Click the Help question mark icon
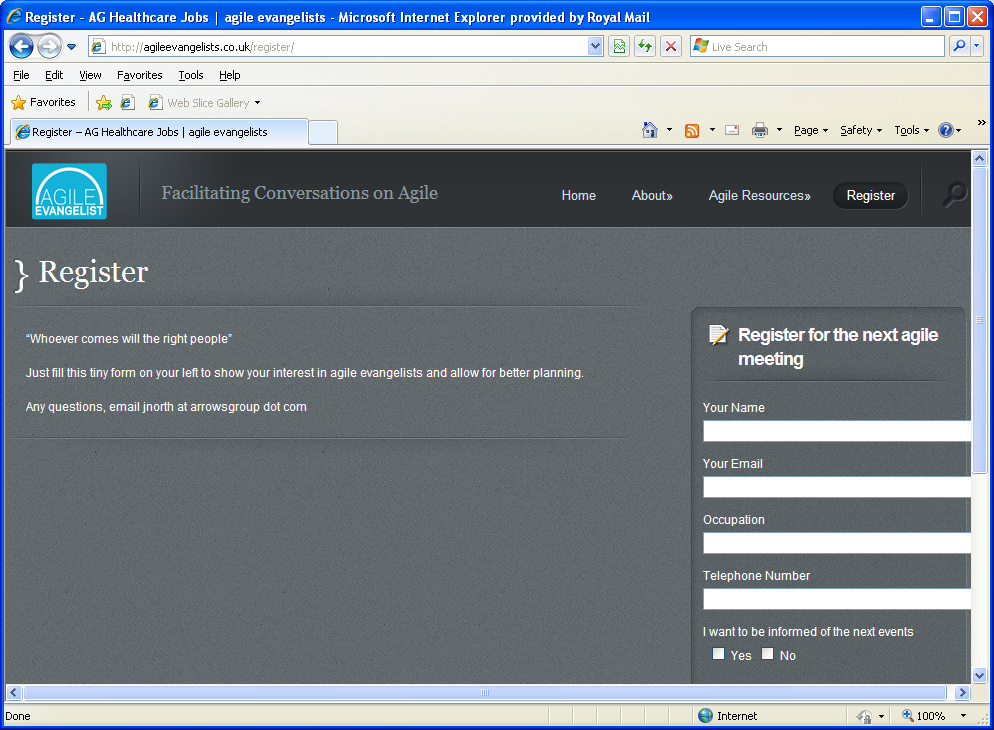 tap(946, 130)
